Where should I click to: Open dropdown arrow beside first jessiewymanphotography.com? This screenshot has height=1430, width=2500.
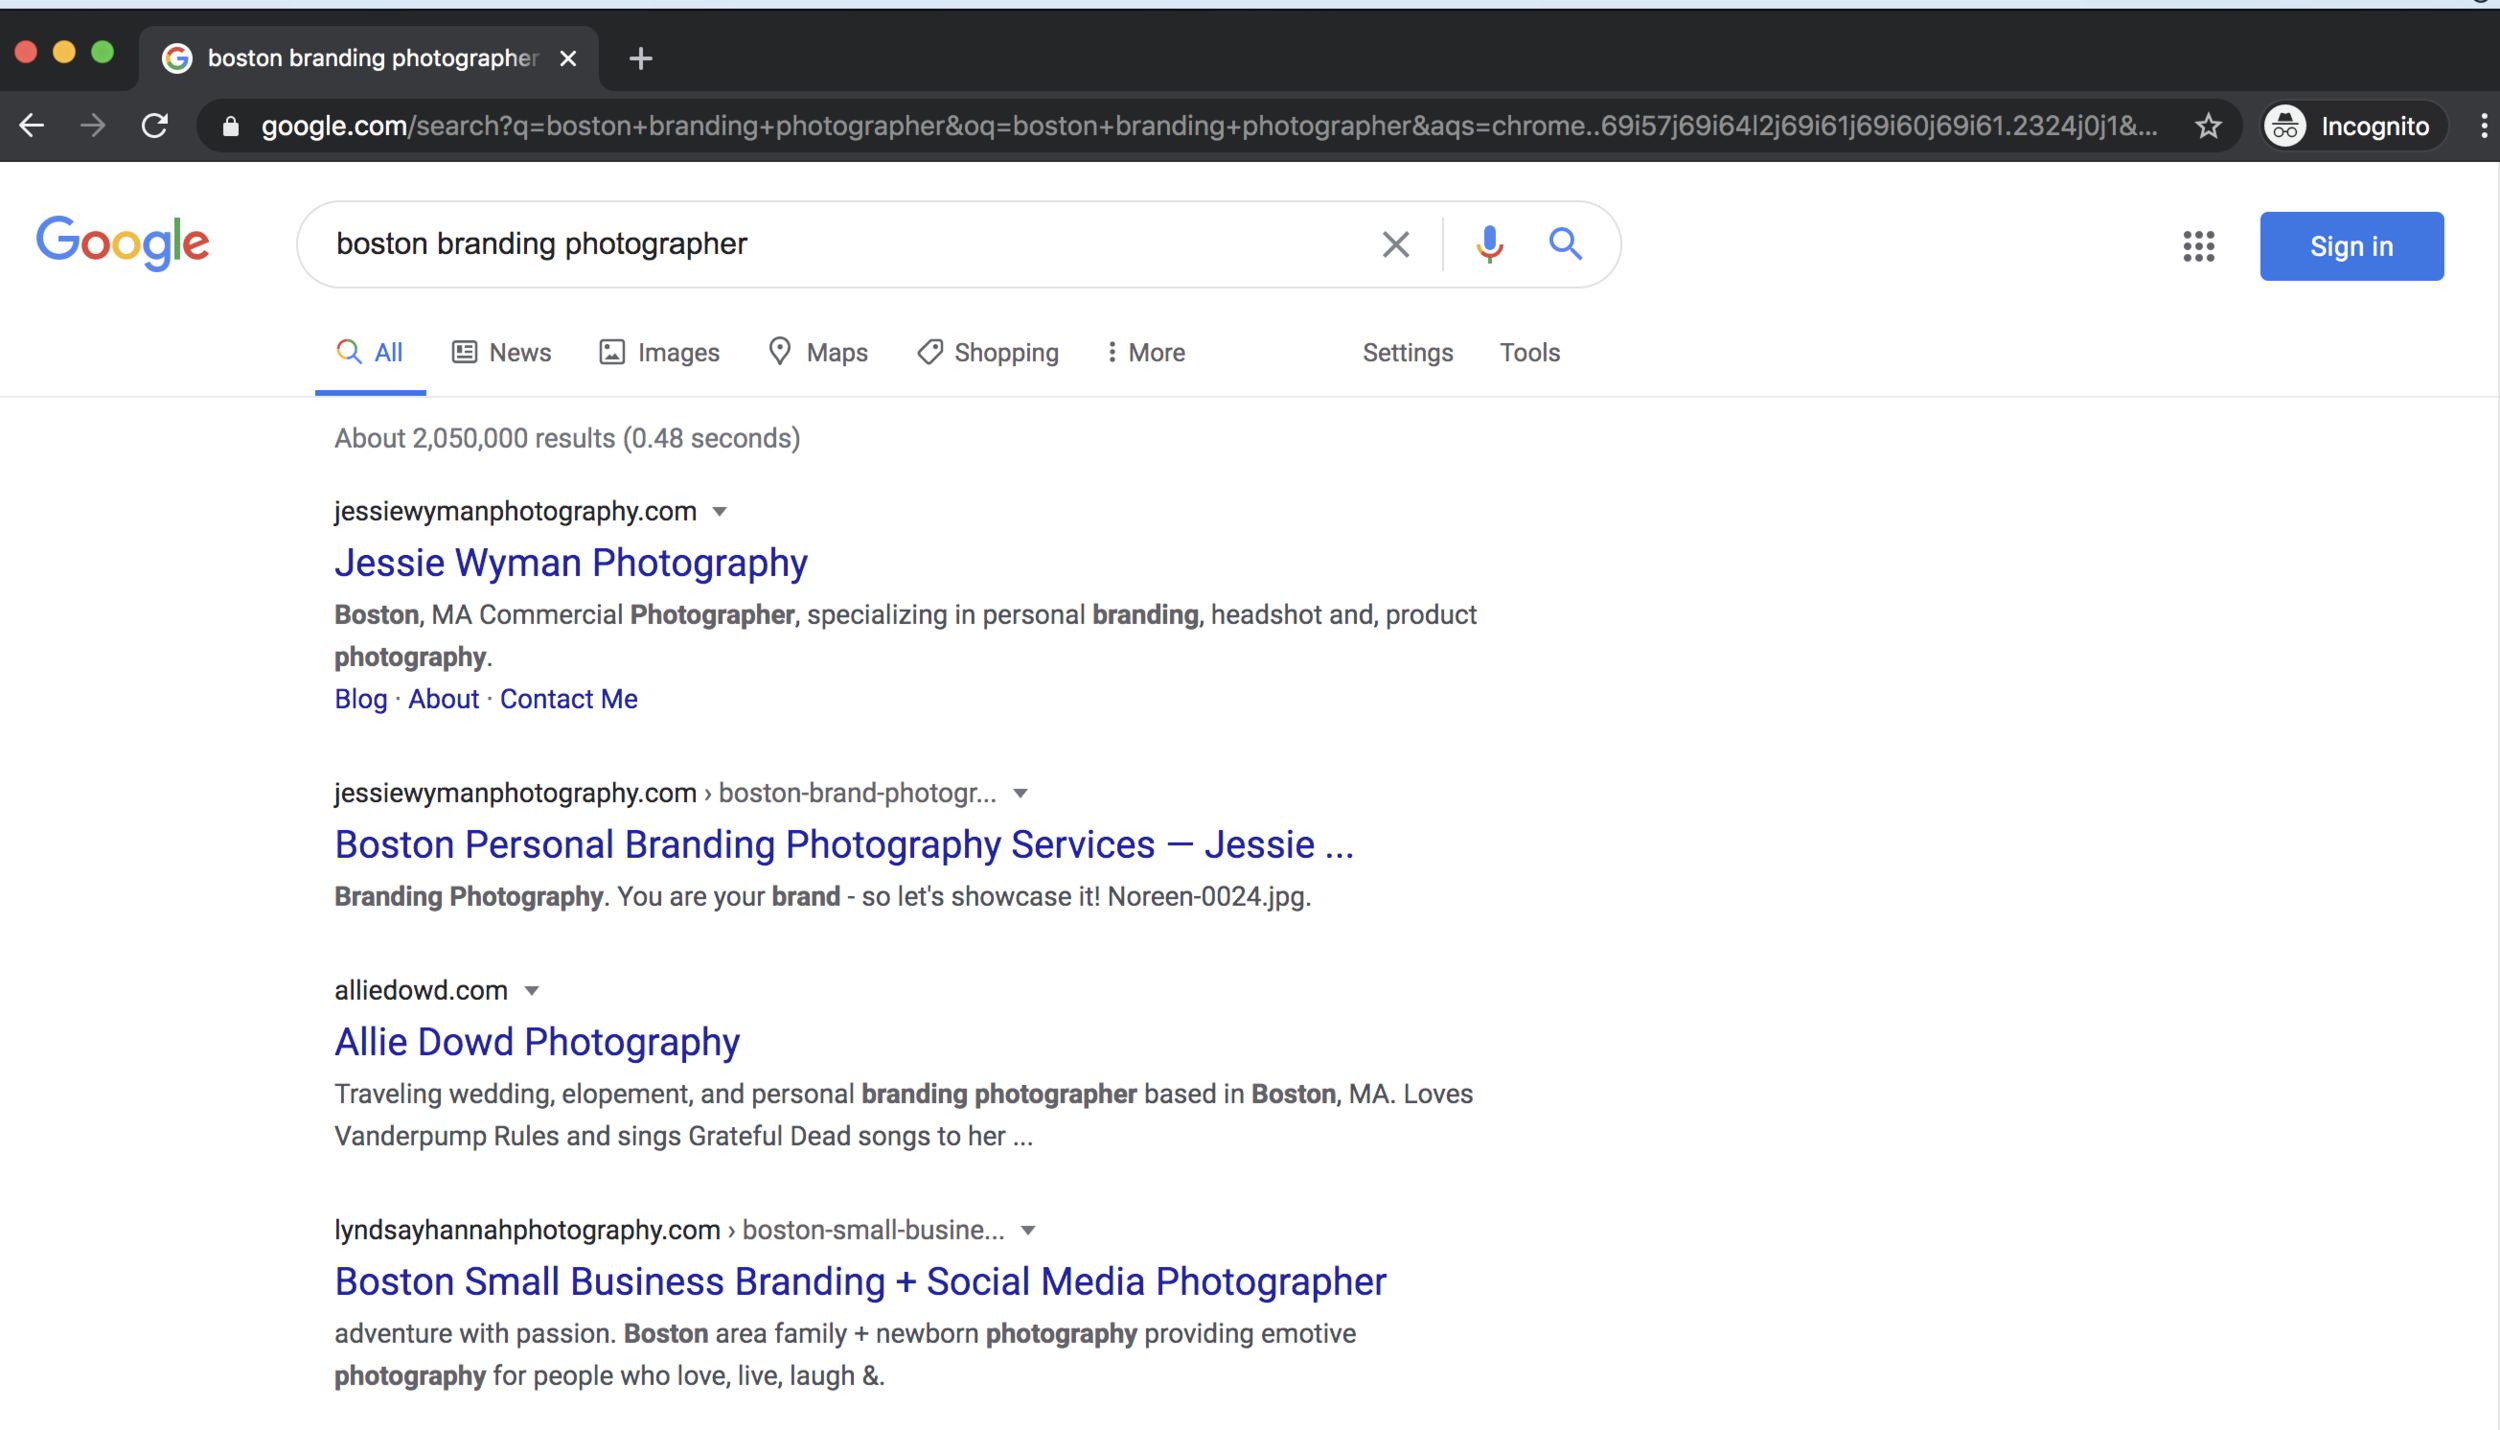pyautogui.click(x=719, y=512)
